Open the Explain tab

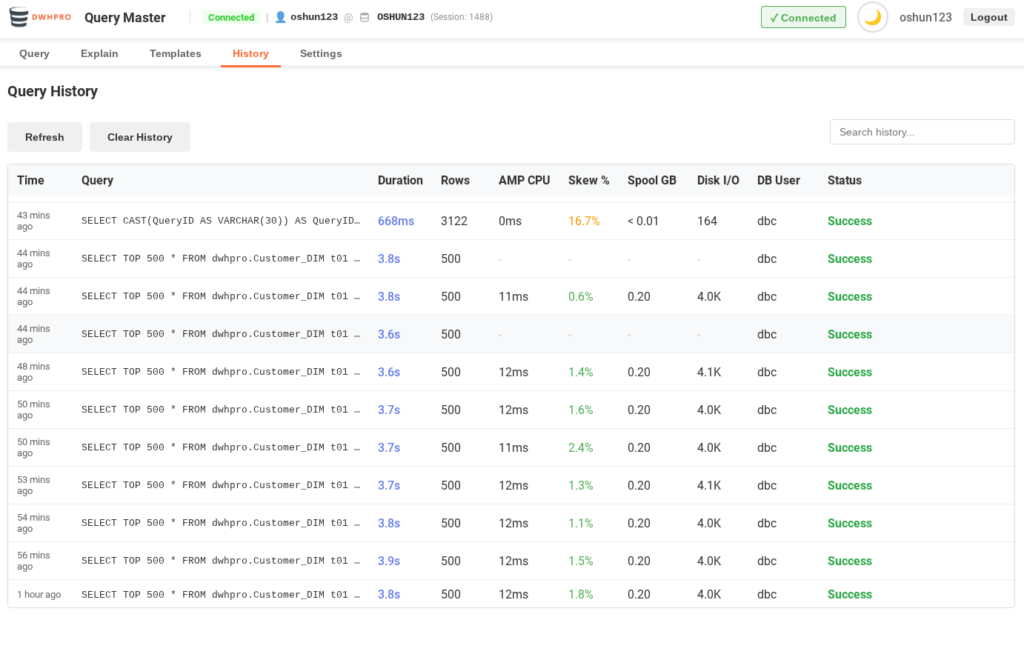(x=99, y=54)
